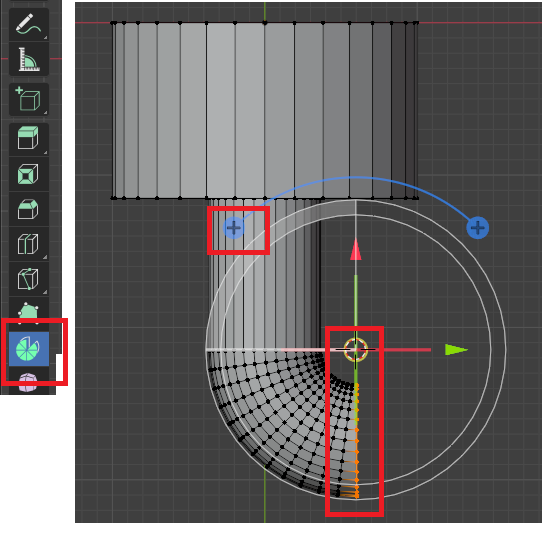The image size is (553, 533).
Task: Click the red upward gizmo arrow
Action: [x=356, y=250]
